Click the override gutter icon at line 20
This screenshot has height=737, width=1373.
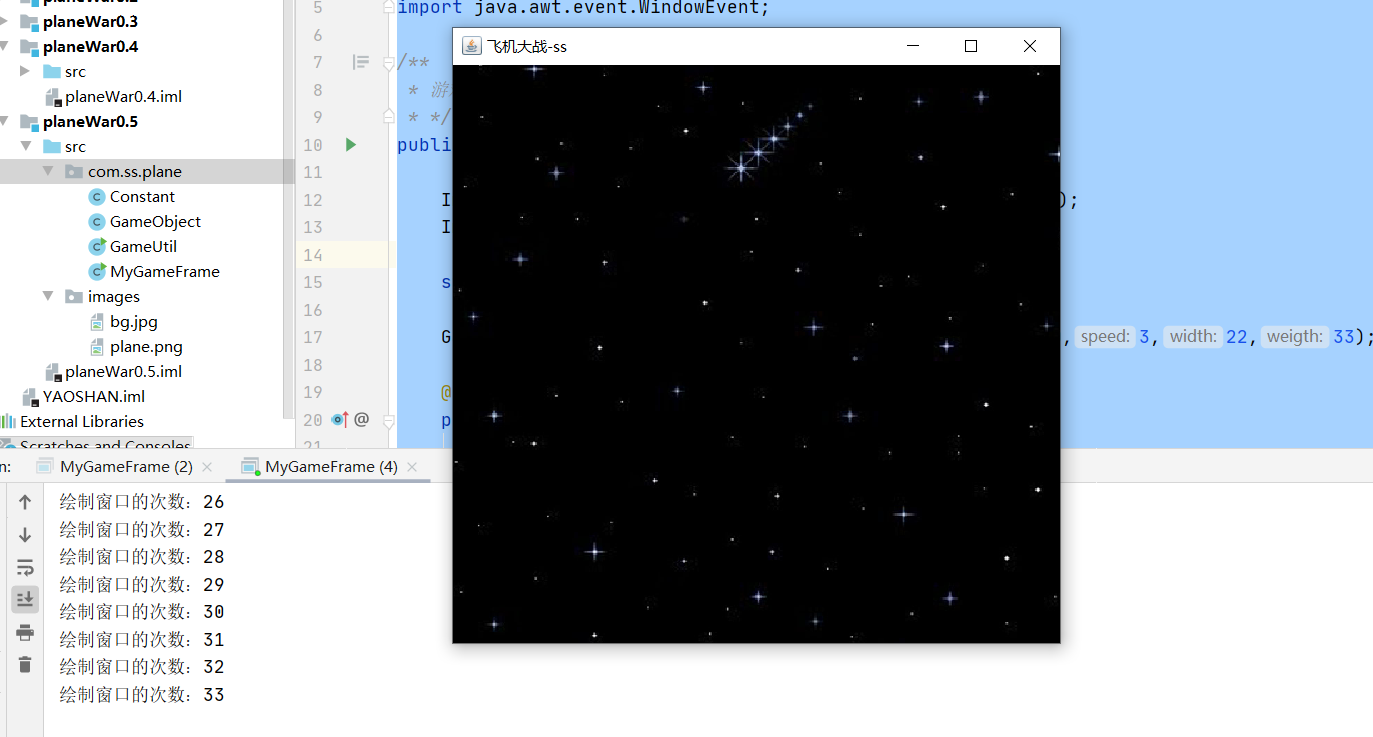tap(340, 420)
